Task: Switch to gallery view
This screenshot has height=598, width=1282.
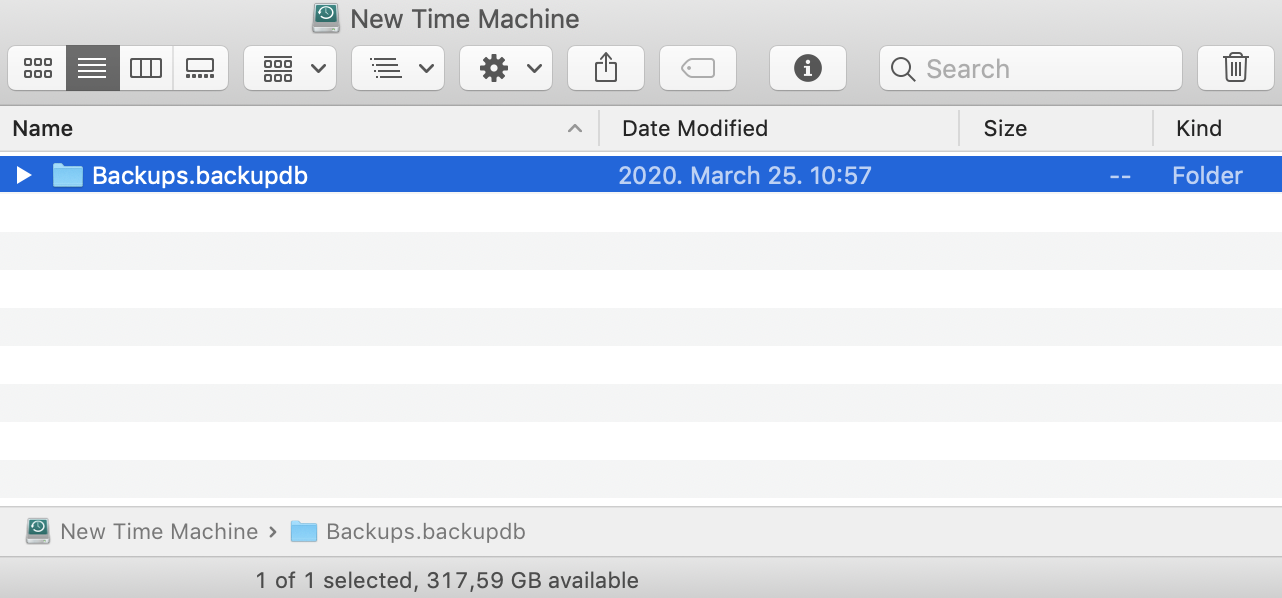Action: 200,69
